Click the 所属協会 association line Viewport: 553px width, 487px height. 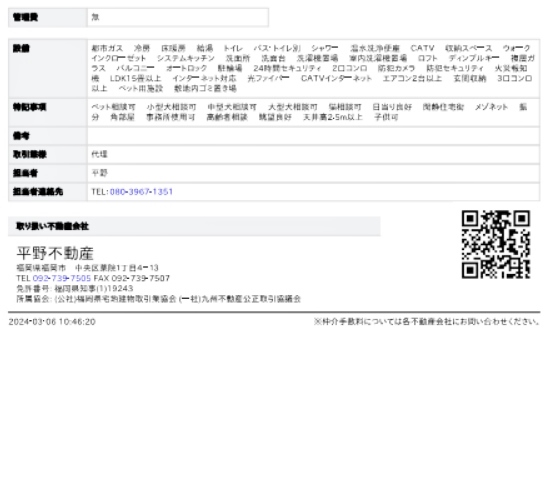158,299
